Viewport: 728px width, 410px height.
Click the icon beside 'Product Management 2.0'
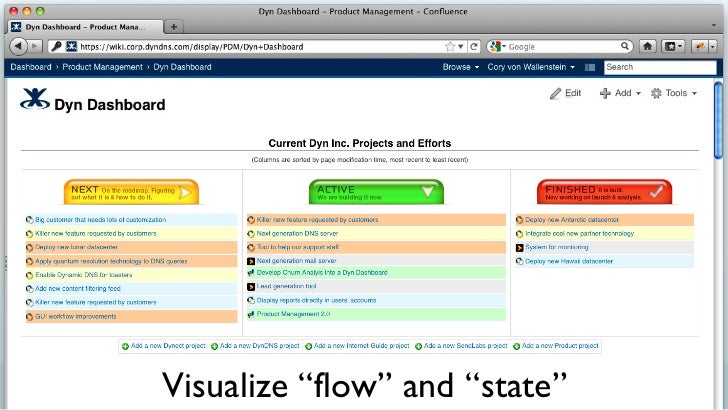251,314
